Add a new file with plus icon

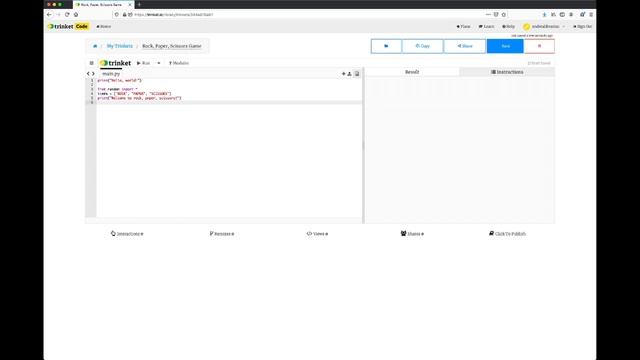click(343, 74)
